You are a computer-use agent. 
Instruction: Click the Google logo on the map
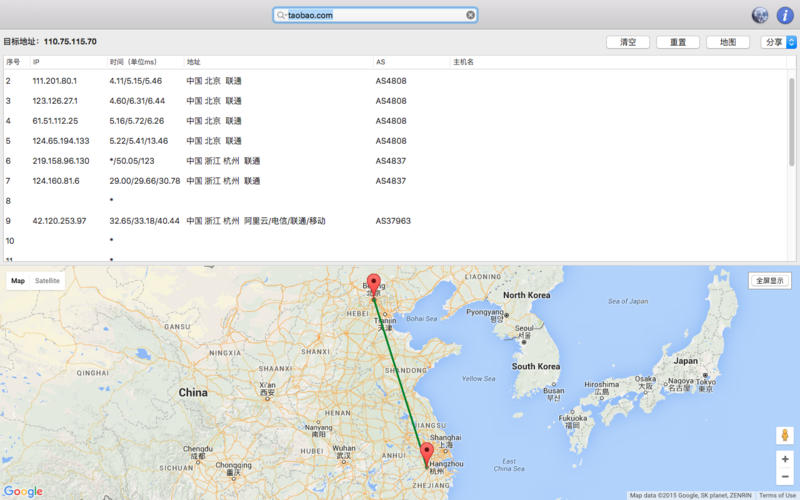pos(23,491)
